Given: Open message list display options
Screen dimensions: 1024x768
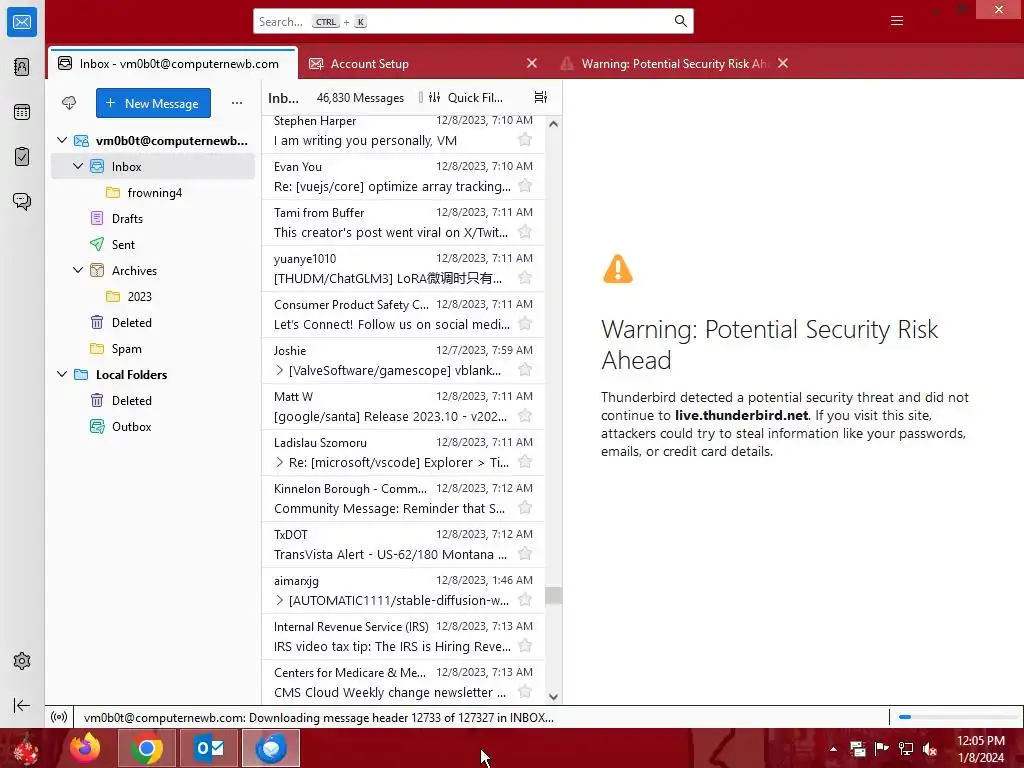Looking at the screenshot, I should [x=541, y=97].
